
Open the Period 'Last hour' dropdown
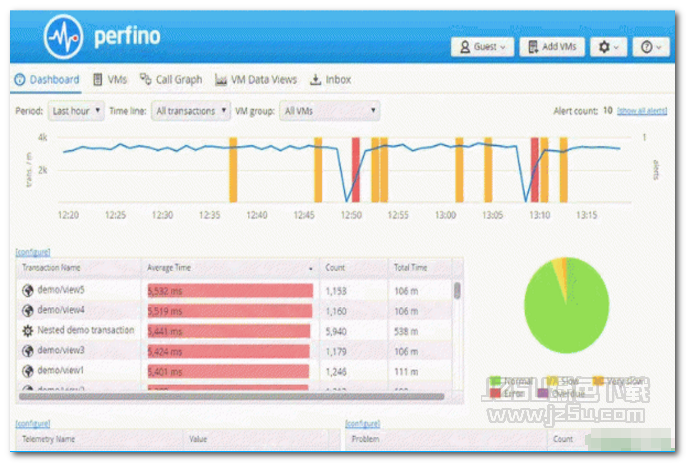click(76, 111)
